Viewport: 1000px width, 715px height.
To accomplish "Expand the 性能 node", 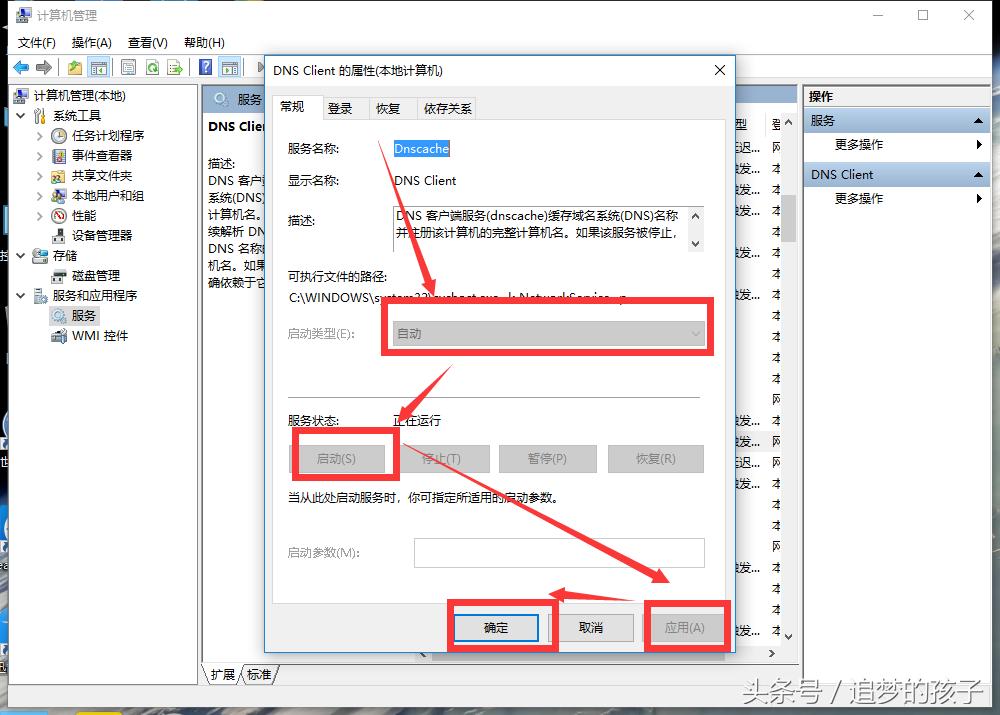I will [40, 216].
